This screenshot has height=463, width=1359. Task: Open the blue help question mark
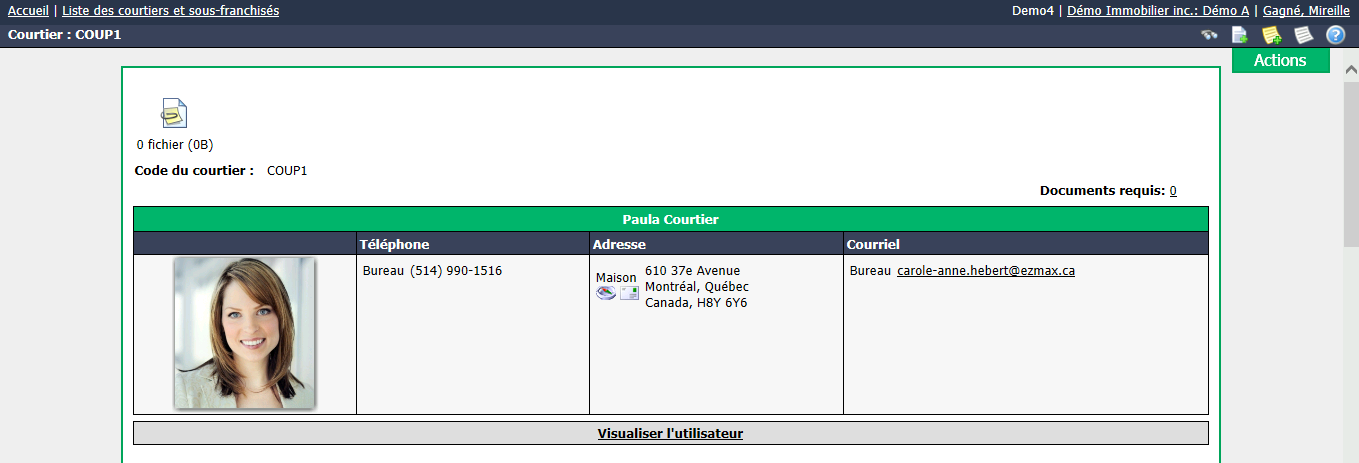click(x=1336, y=35)
